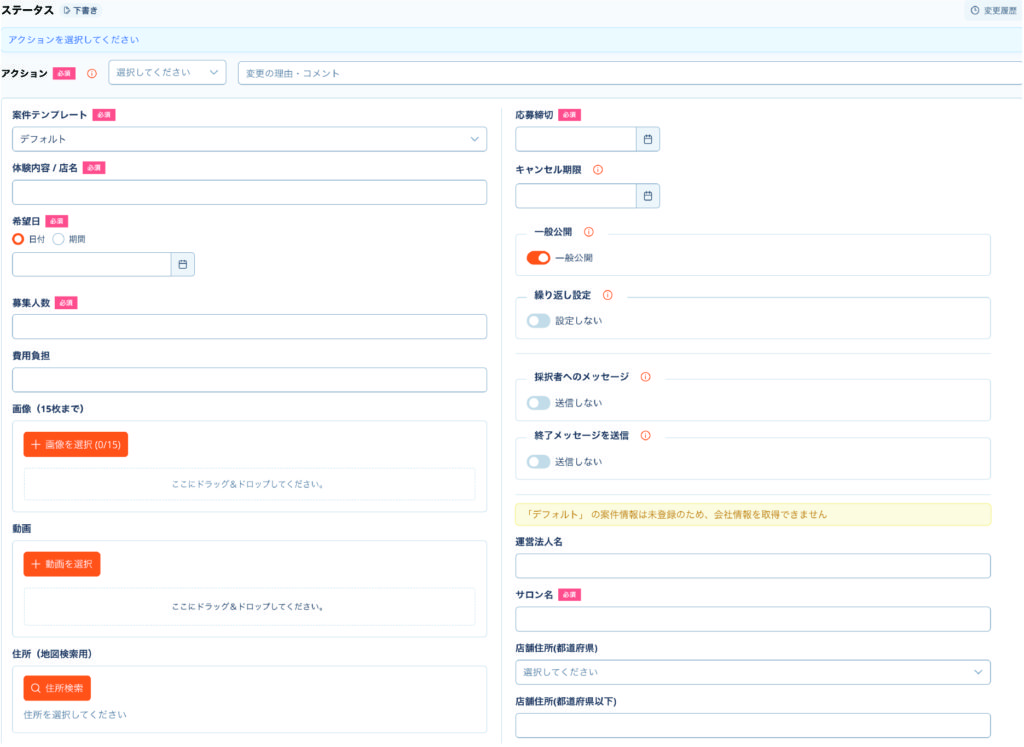1024x747 pixels.
Task: Click info icon next to キャンセル期限
Action: pos(598,170)
